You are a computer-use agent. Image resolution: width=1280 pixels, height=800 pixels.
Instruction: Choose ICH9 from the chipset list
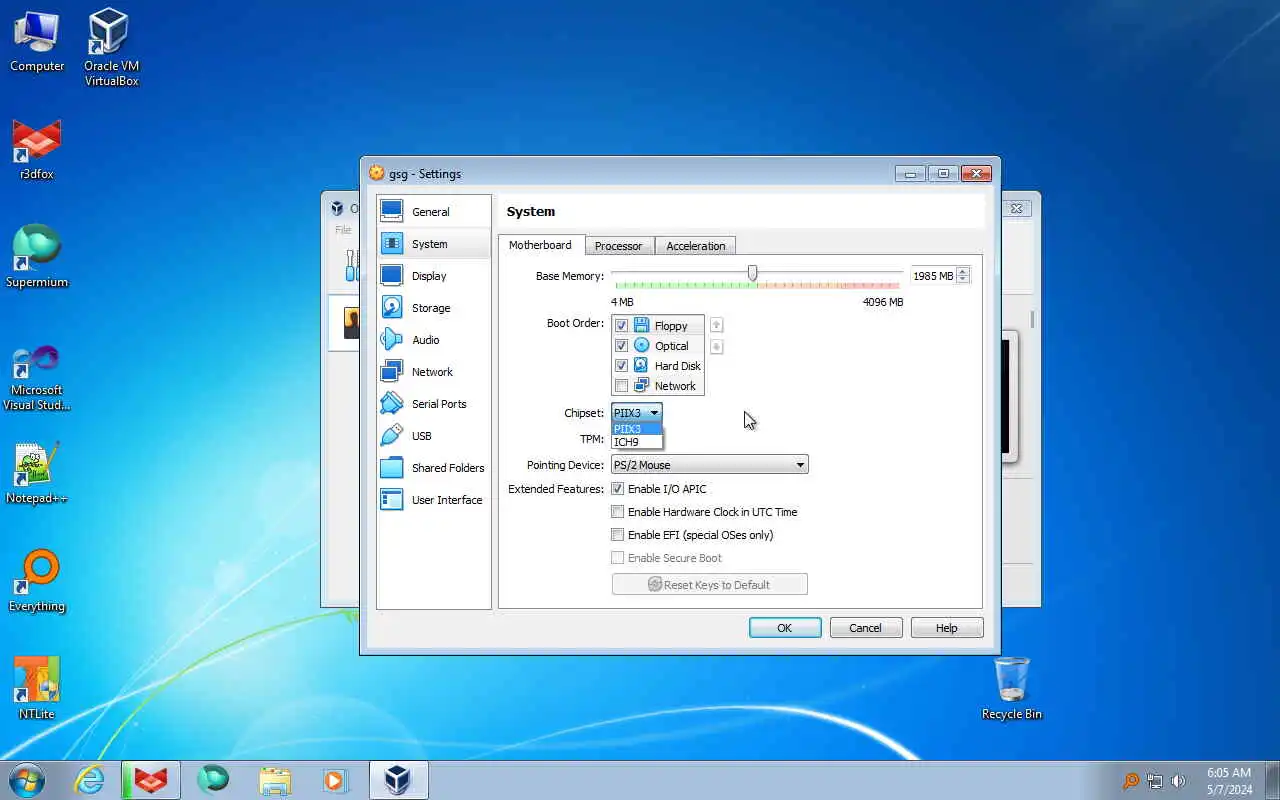(x=636, y=442)
